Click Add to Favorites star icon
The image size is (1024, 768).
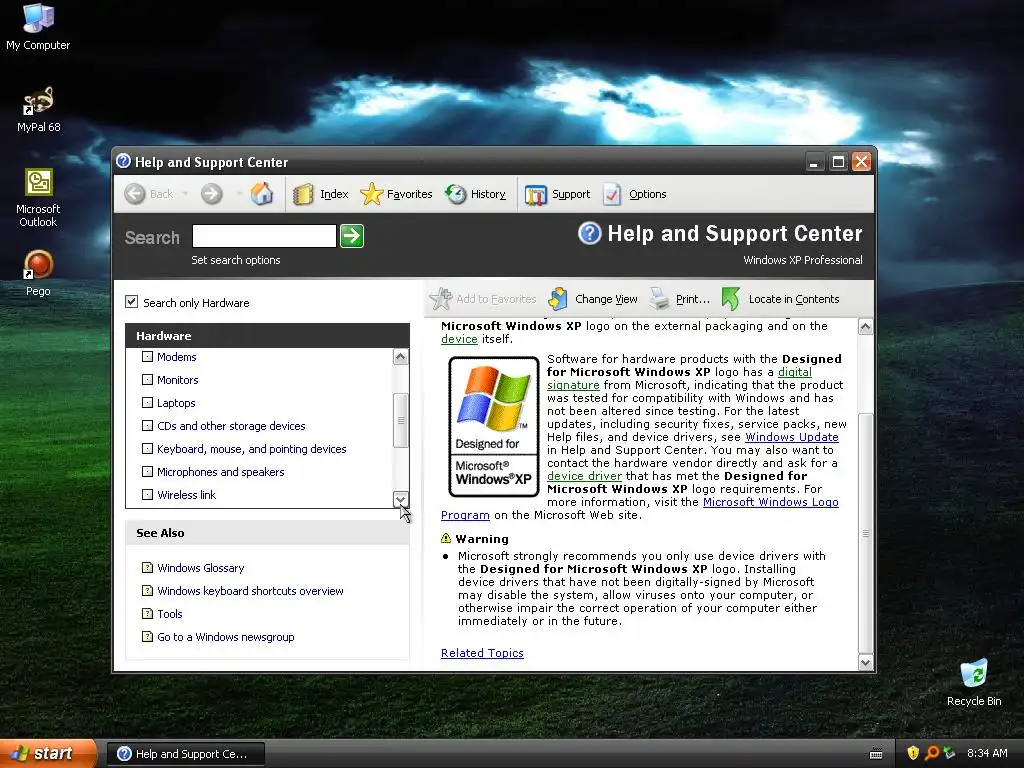pos(441,299)
